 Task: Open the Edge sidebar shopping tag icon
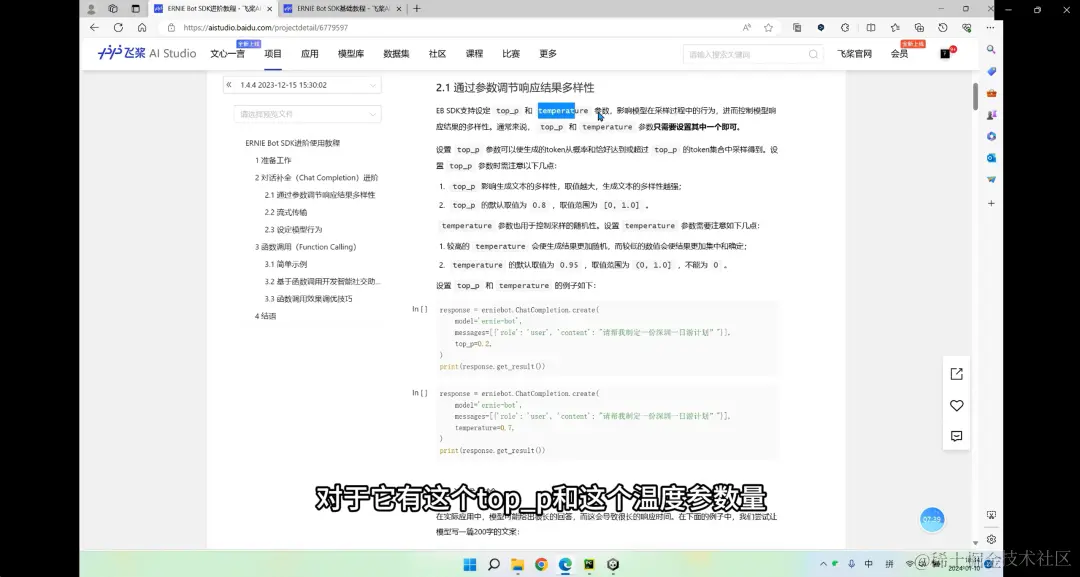coord(991,72)
